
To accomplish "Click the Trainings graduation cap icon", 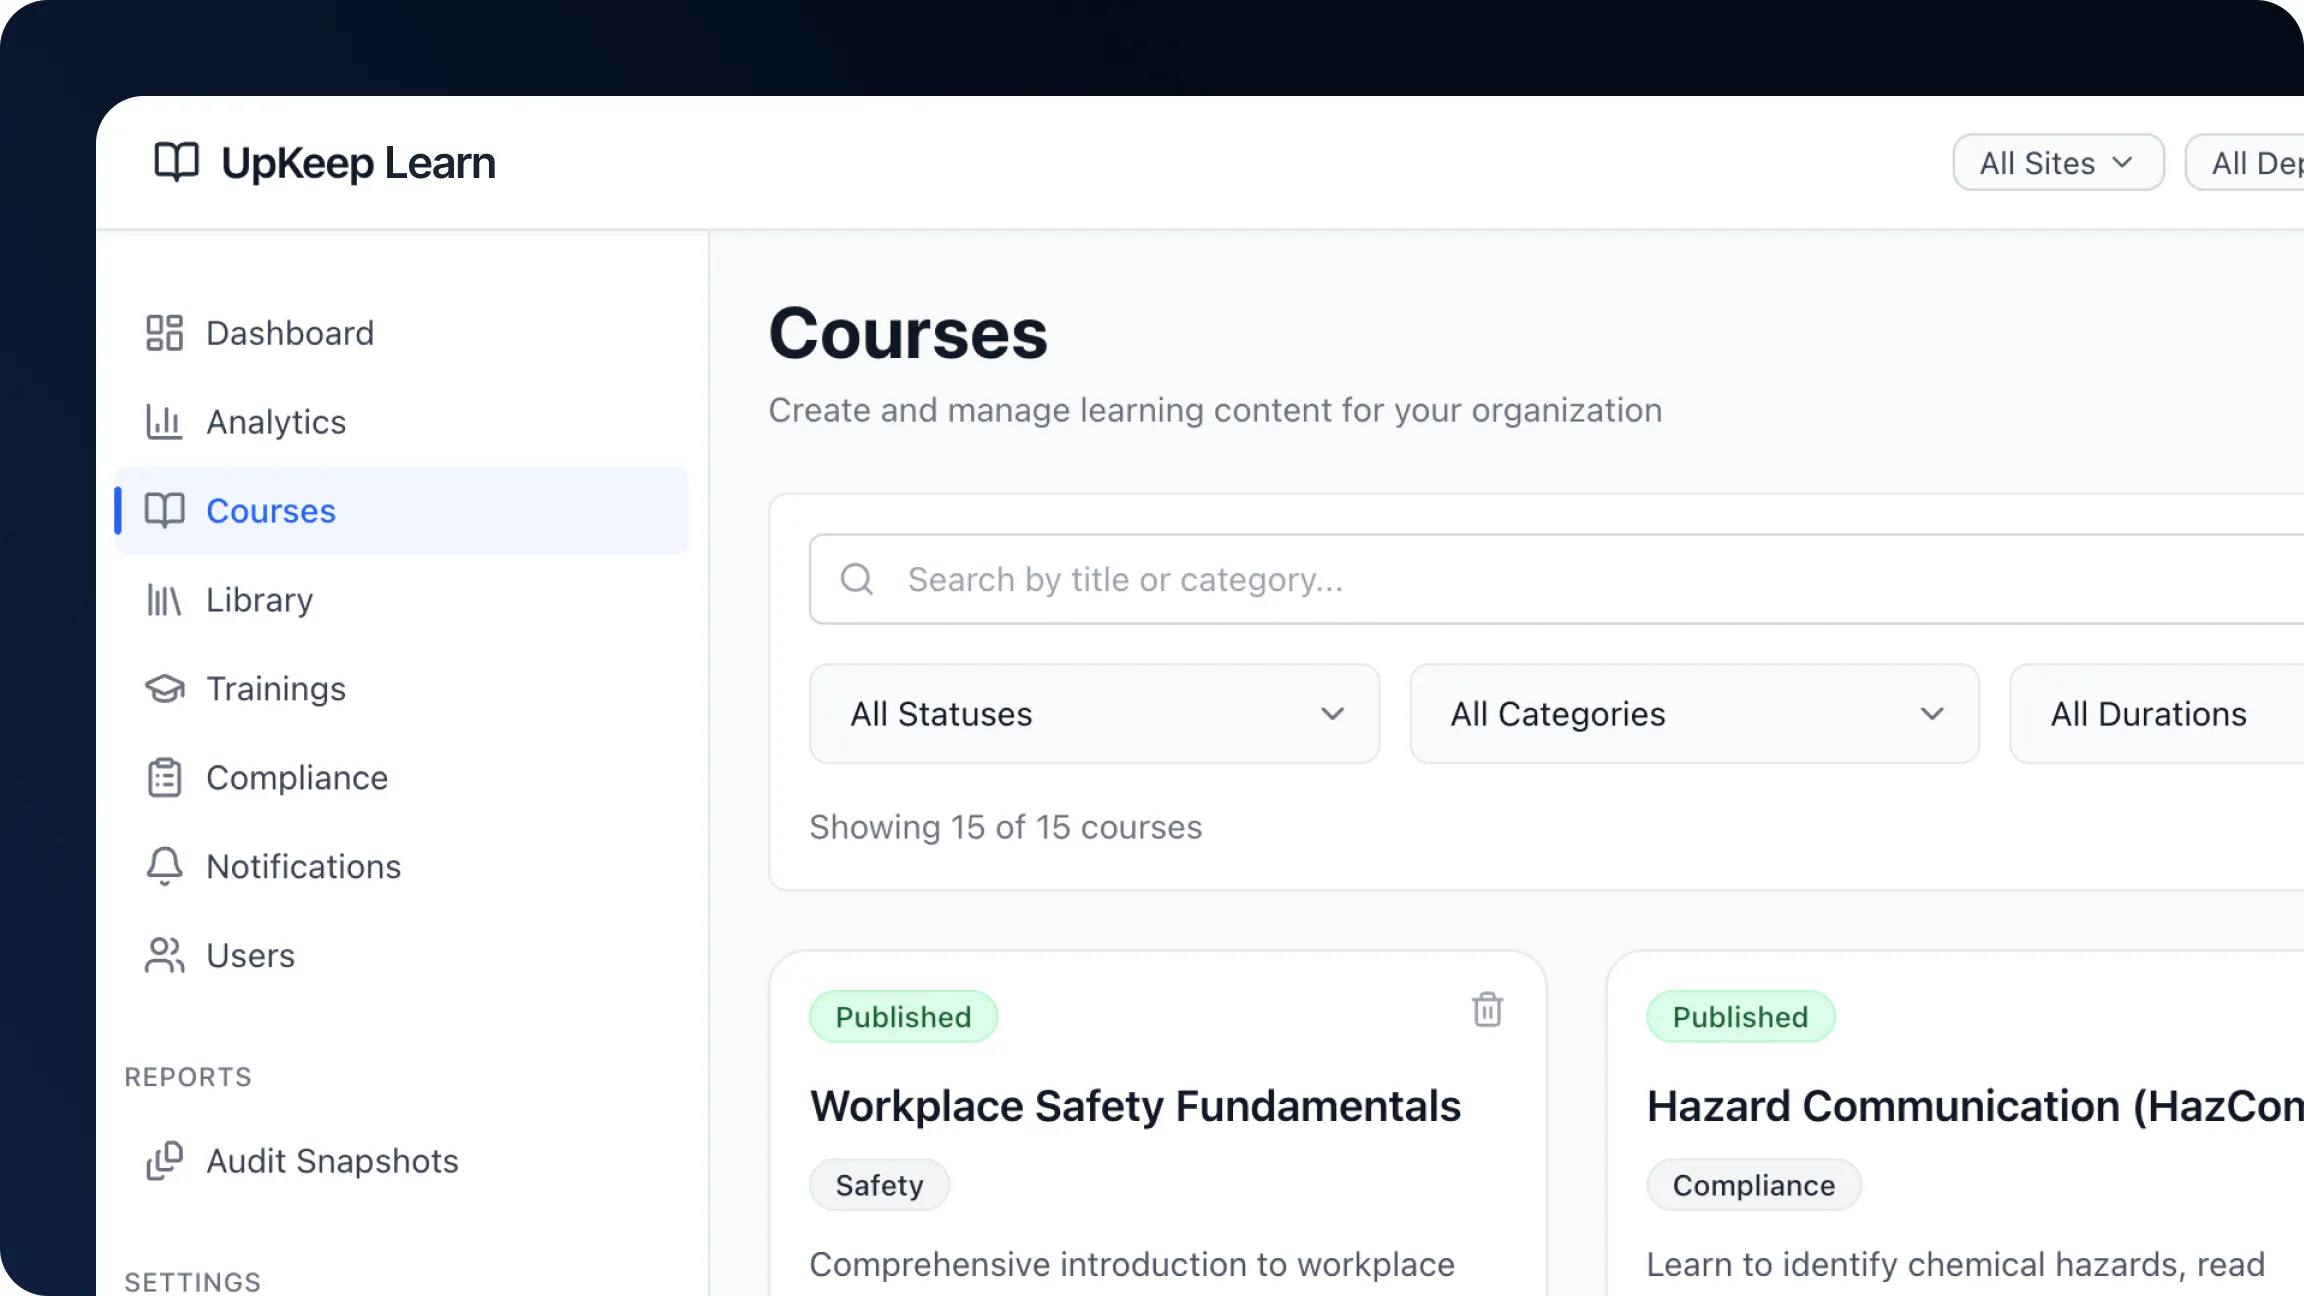I will (164, 689).
